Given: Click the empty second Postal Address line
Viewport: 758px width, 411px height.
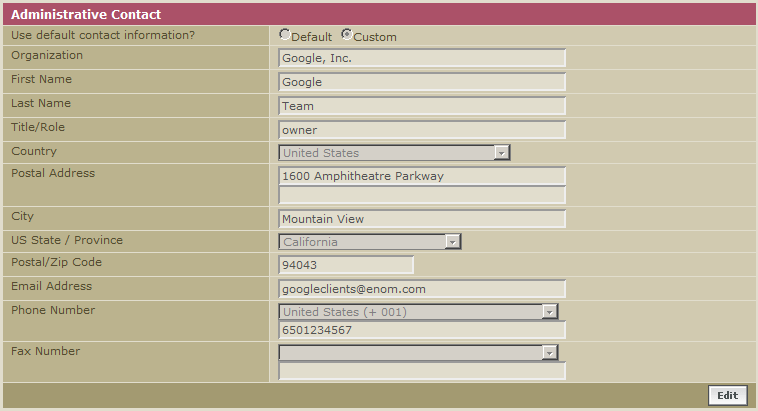Looking at the screenshot, I should [422, 195].
